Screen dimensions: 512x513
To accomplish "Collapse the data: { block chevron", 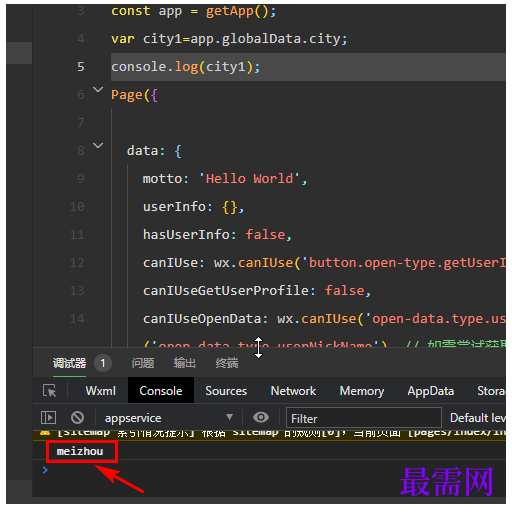I will (x=98, y=146).
